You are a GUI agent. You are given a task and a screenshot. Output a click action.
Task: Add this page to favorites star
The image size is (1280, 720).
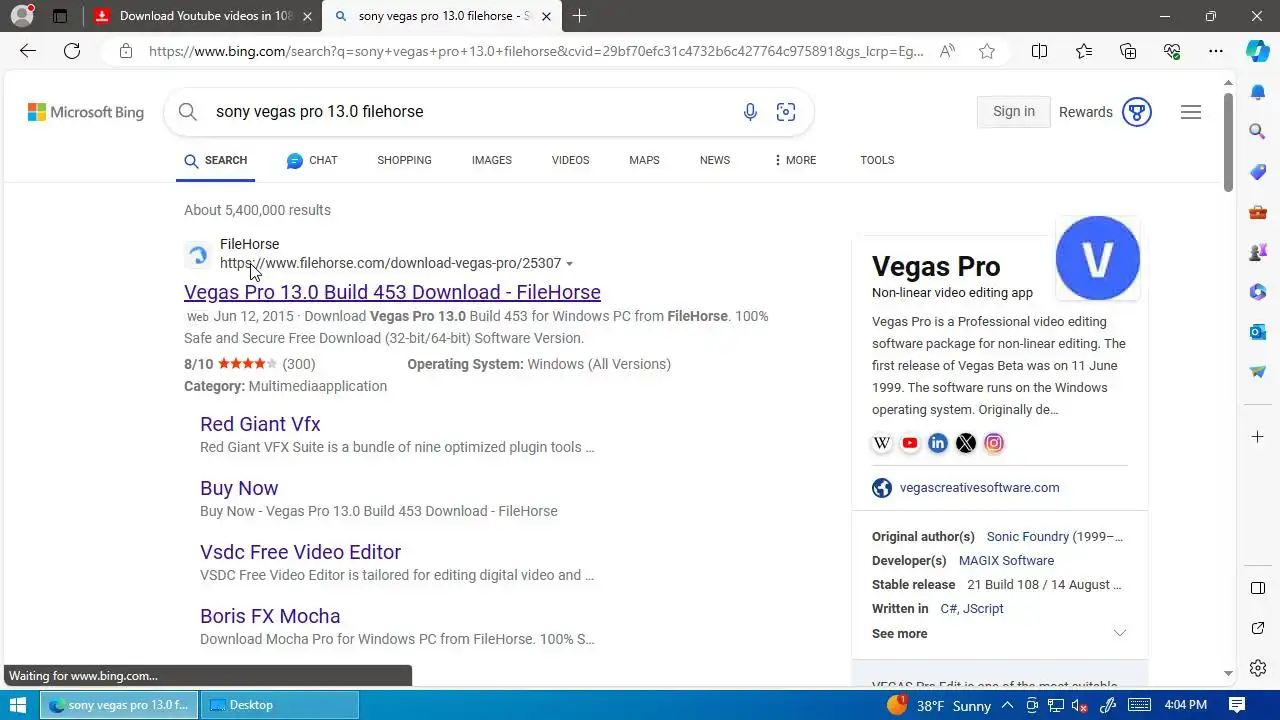point(987,51)
